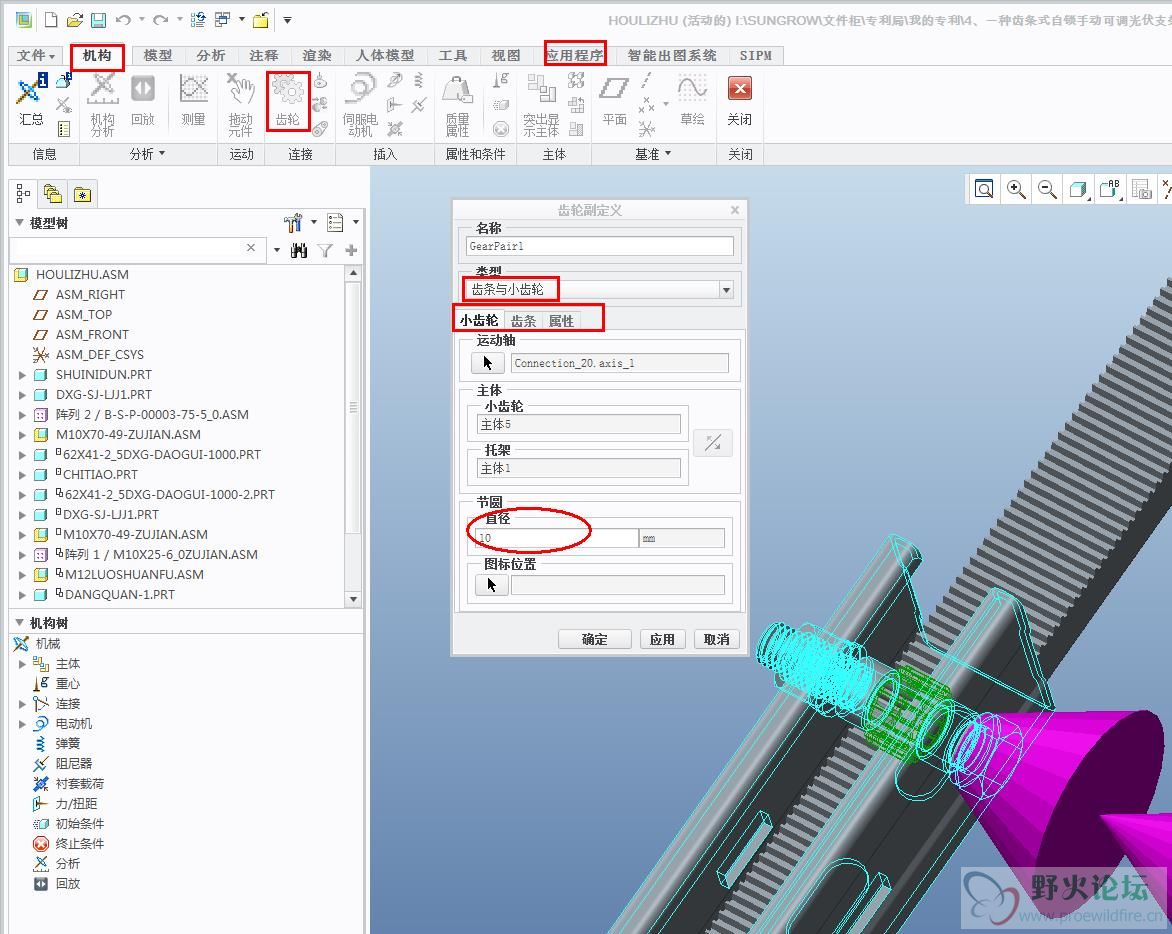This screenshot has height=934, width=1172.
Task: Click the undo arrow icon
Action: [124, 19]
